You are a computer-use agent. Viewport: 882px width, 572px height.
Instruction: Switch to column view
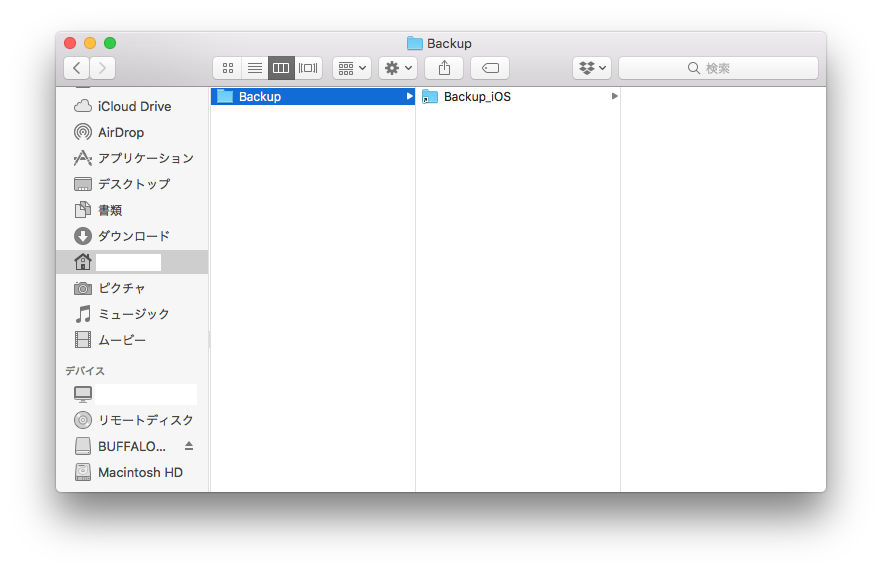click(x=281, y=68)
